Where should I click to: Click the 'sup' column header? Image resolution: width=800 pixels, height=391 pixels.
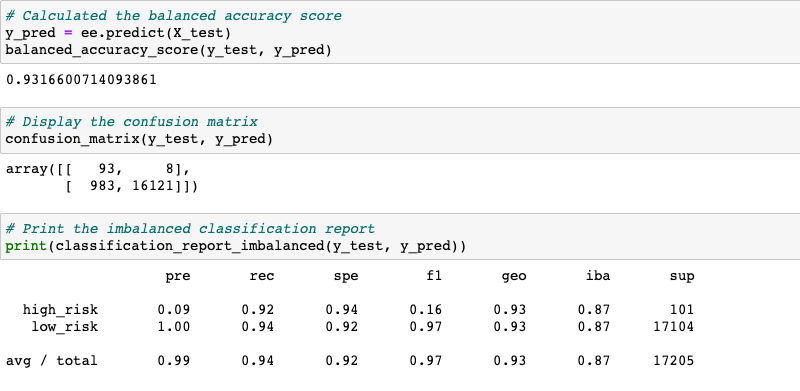(x=682, y=277)
